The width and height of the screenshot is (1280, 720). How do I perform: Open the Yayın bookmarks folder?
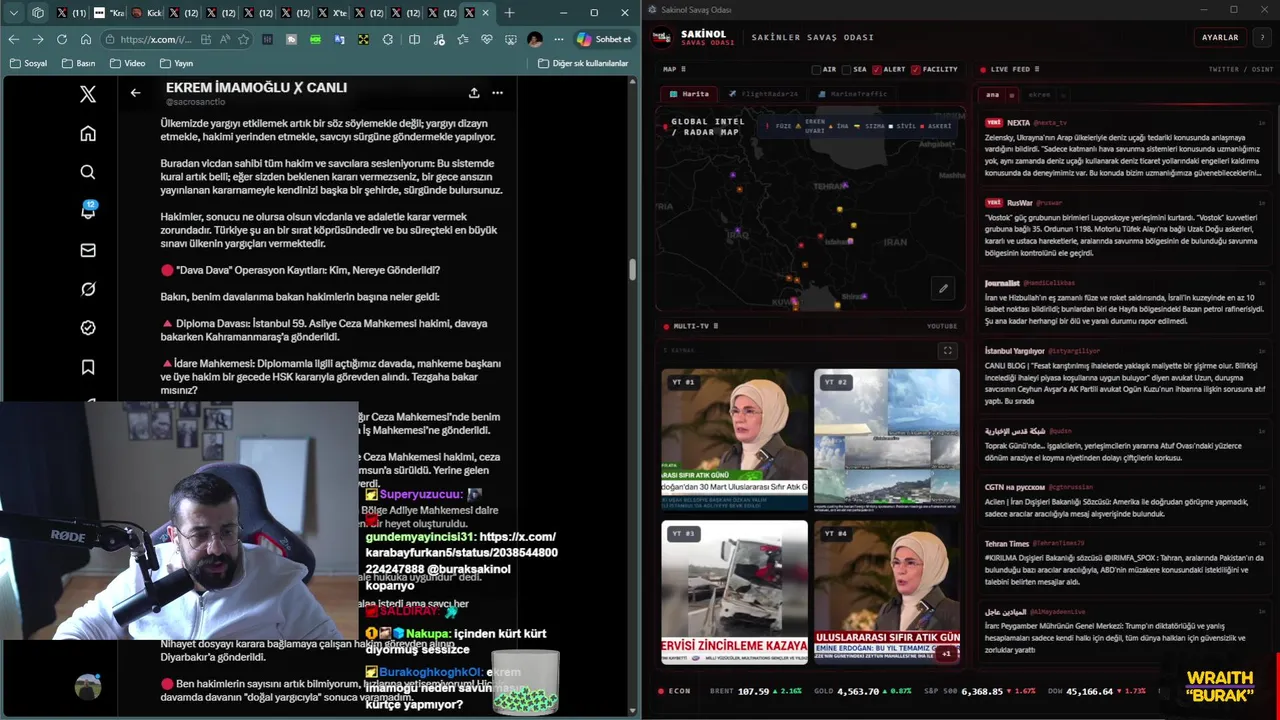click(175, 63)
